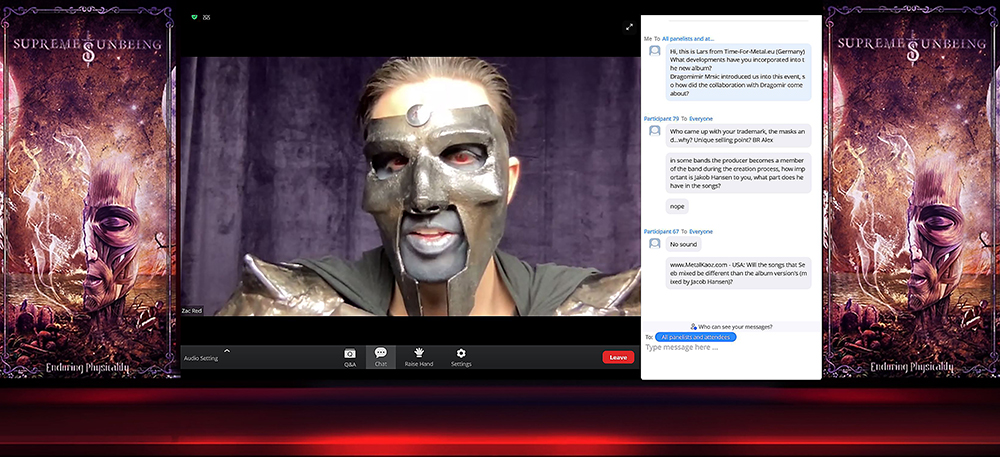Expand Audio Setting options caret

click(227, 350)
